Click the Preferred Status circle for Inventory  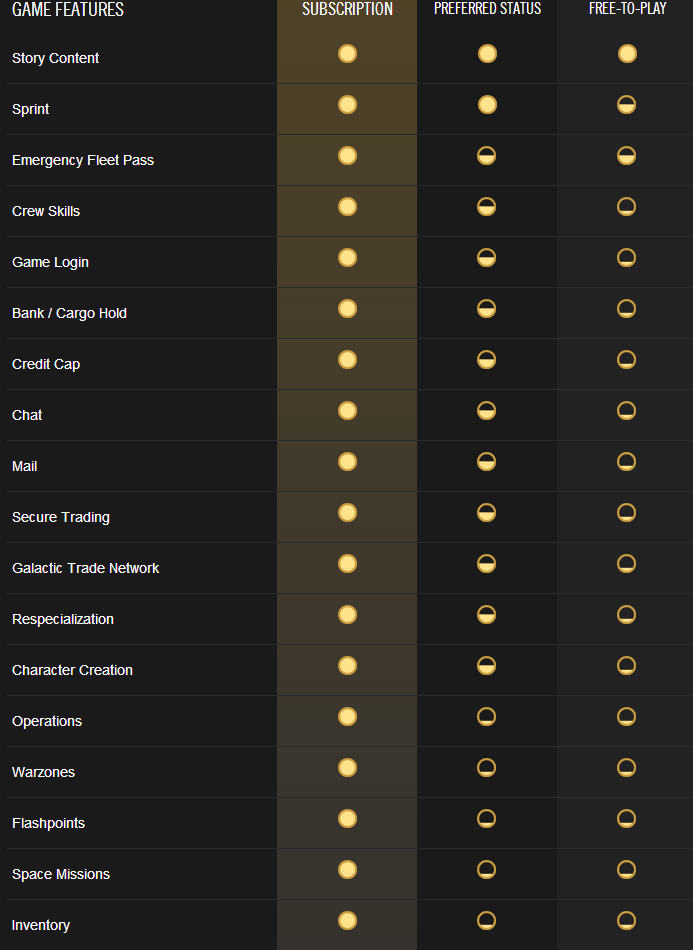coord(486,921)
